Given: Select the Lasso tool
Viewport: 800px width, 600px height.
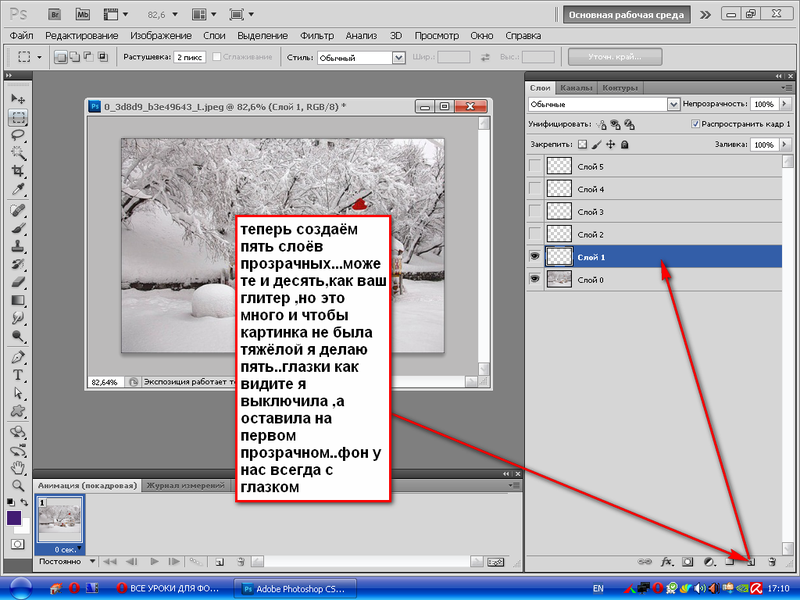Looking at the screenshot, I should tap(18, 135).
